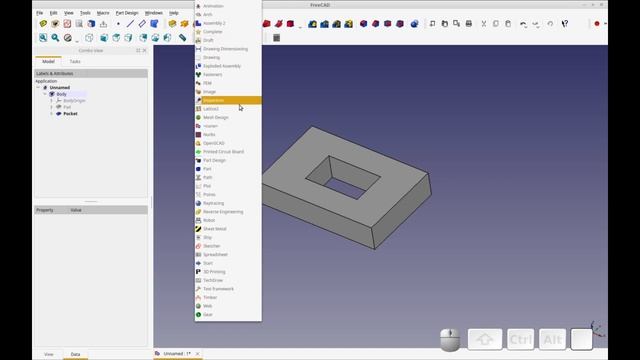
Task: Expand the Pad tree node
Action: click(x=51, y=107)
